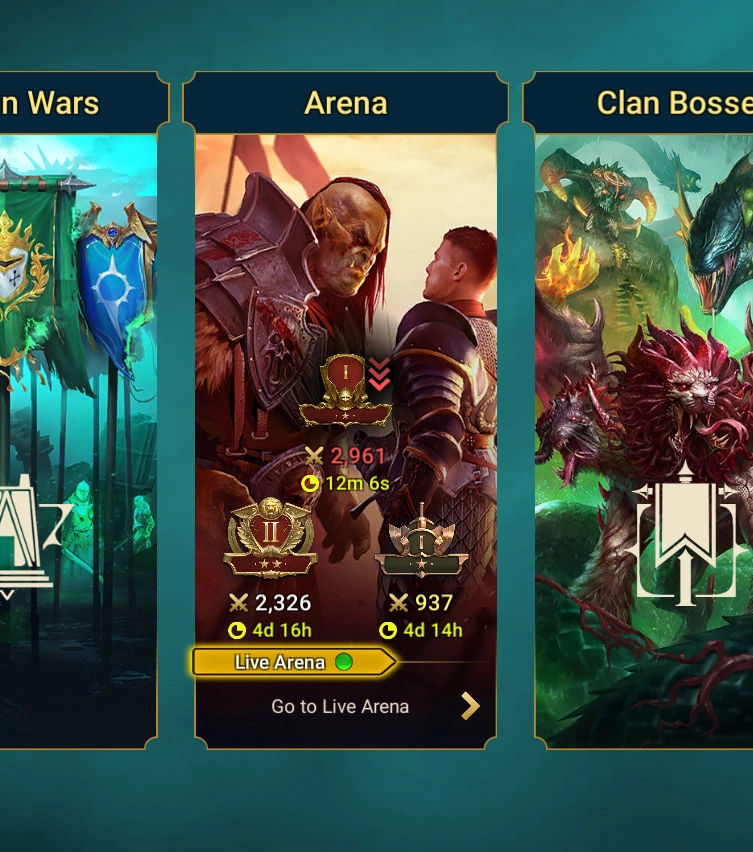This screenshot has height=852, width=753.
Task: Click clock icon next to 4d 16h
Action: pyautogui.click(x=237, y=630)
